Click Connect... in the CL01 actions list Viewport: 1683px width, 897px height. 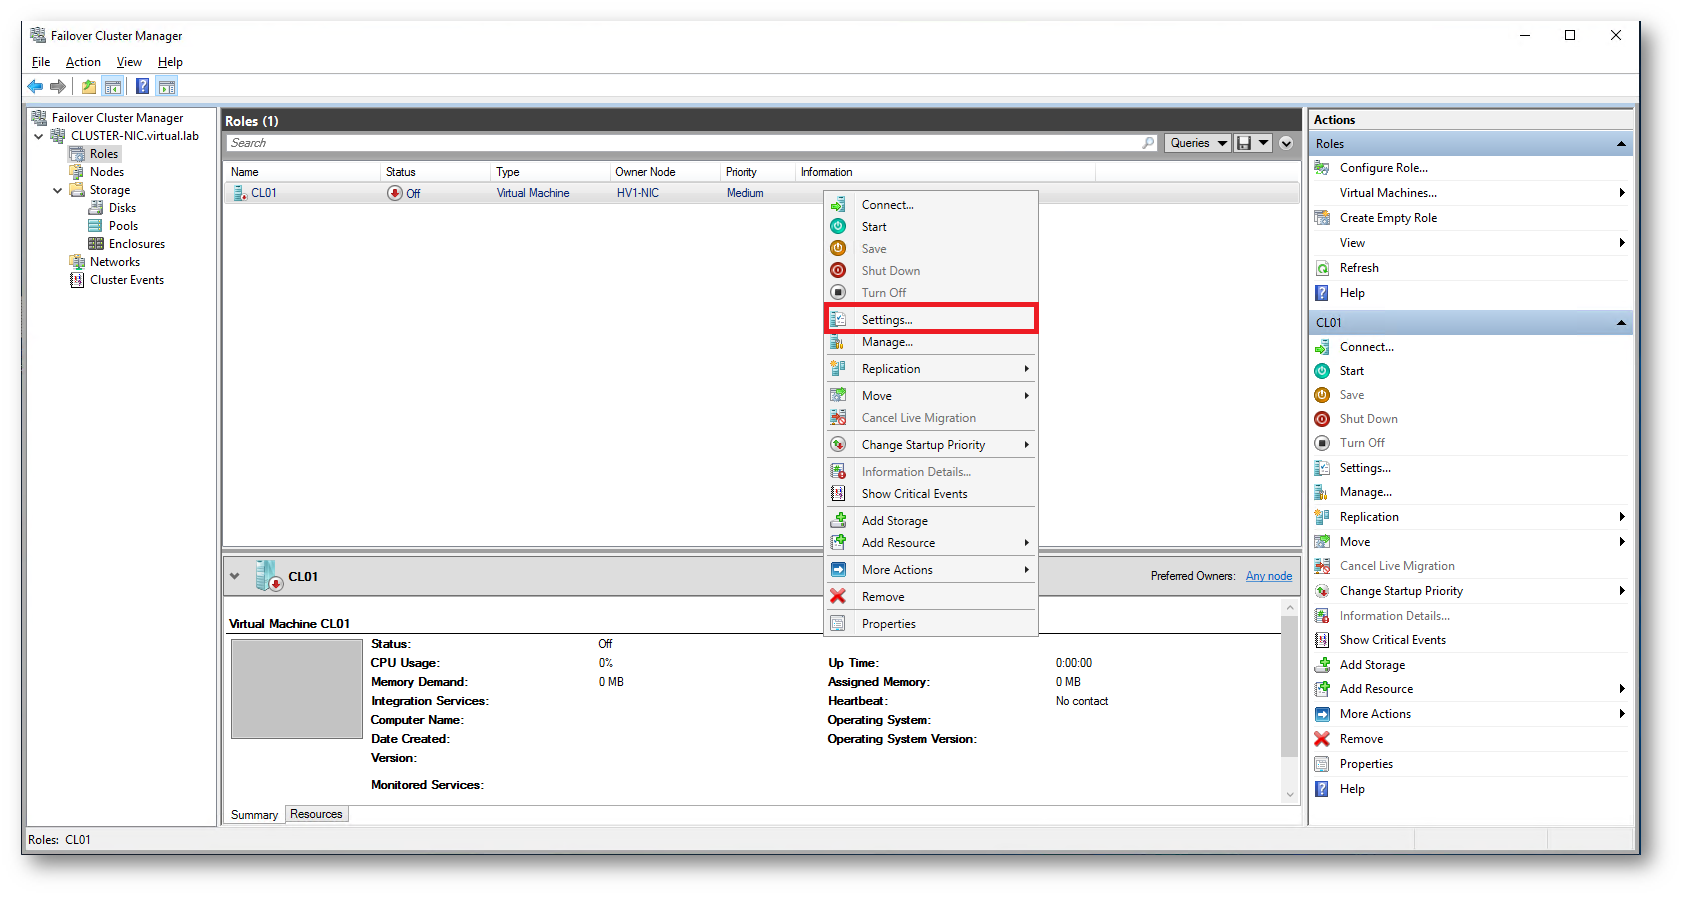pyautogui.click(x=1366, y=347)
